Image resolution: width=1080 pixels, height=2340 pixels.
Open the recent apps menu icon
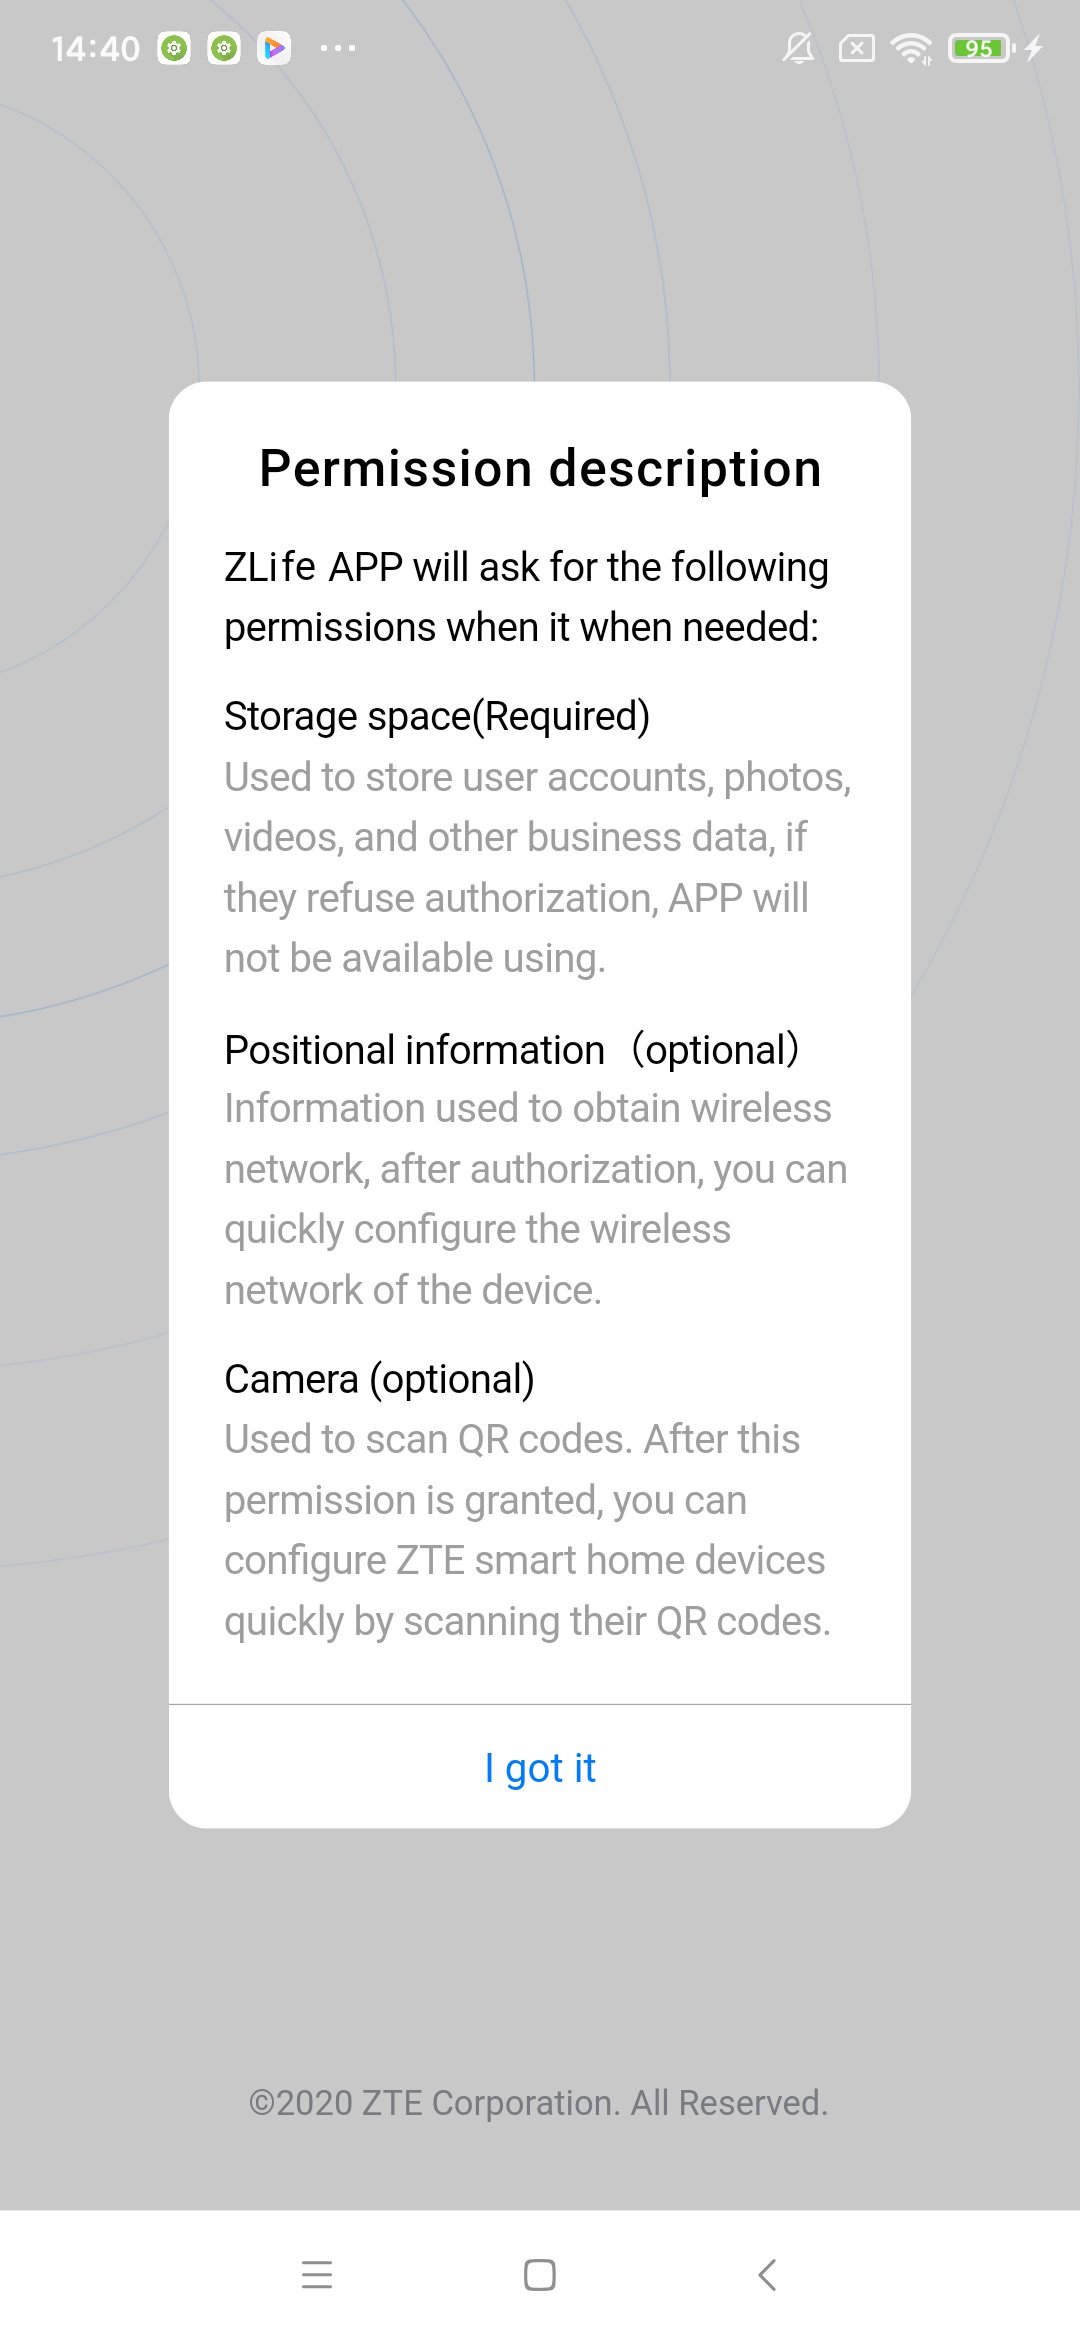point(317,2275)
